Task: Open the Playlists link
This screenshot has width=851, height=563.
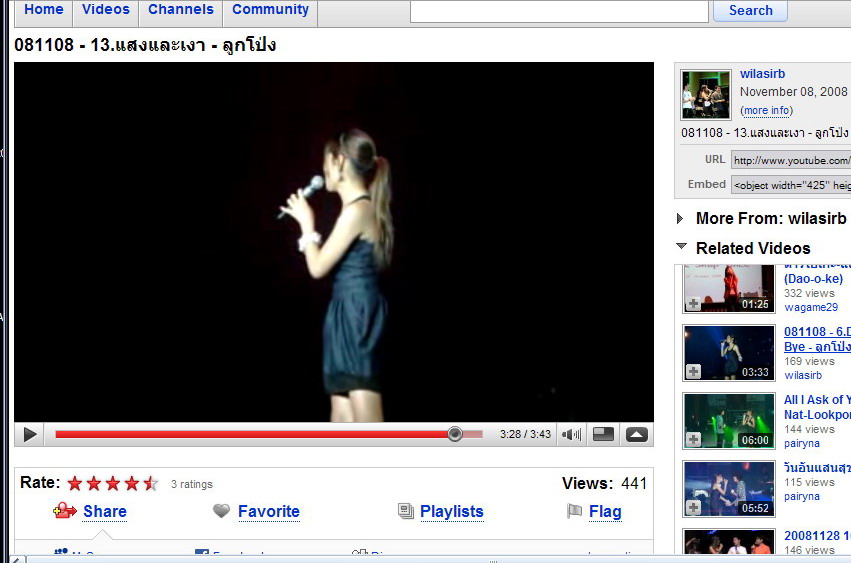Action: coord(452,511)
